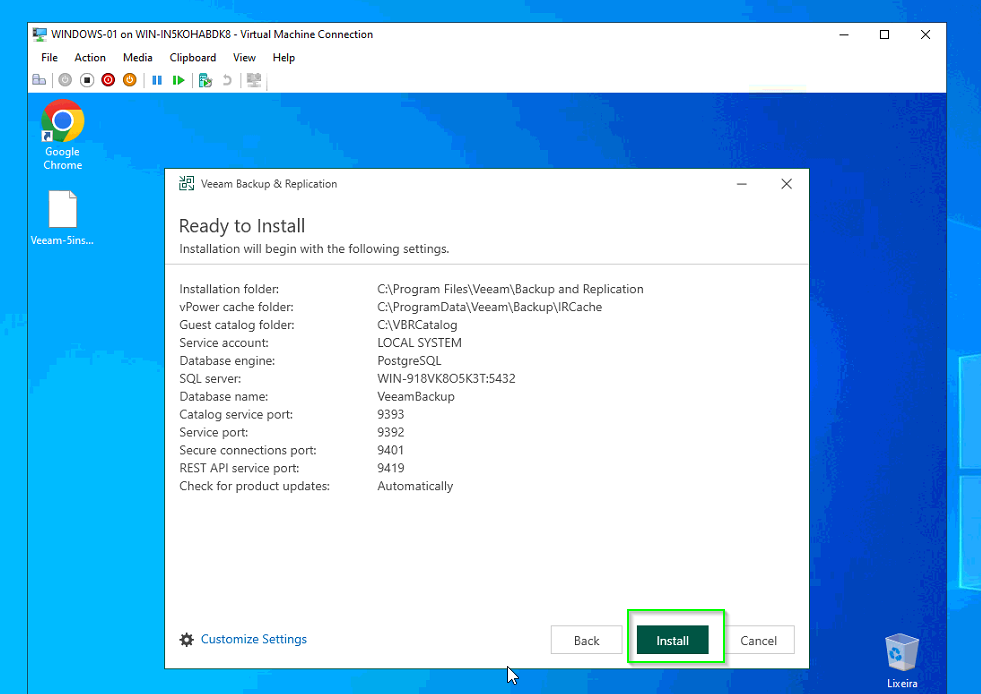Image resolution: width=981 pixels, height=694 pixels.
Task: Click the 'Automatically' value
Action: [415, 486]
